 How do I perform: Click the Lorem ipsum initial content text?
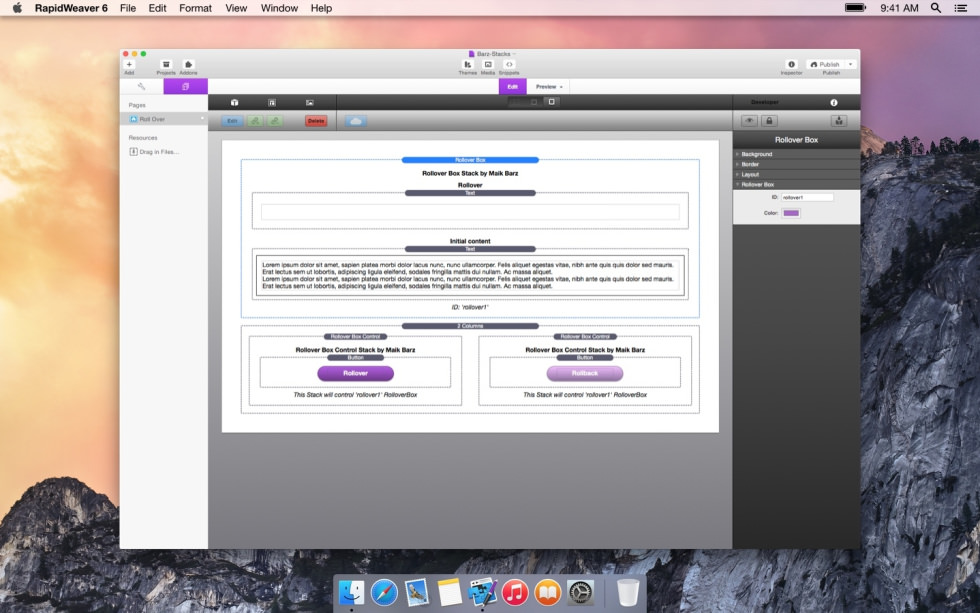pyautogui.click(x=470, y=276)
